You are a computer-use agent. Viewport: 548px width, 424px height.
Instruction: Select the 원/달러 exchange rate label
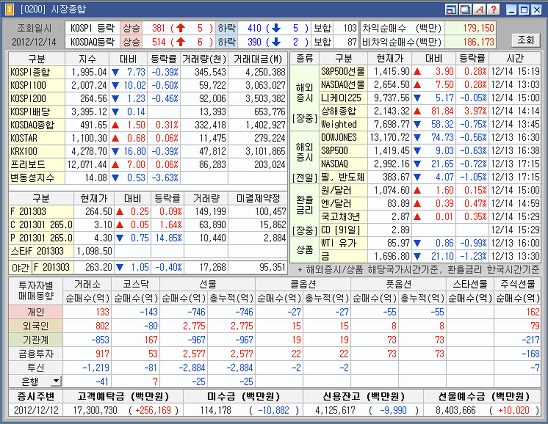343,191
